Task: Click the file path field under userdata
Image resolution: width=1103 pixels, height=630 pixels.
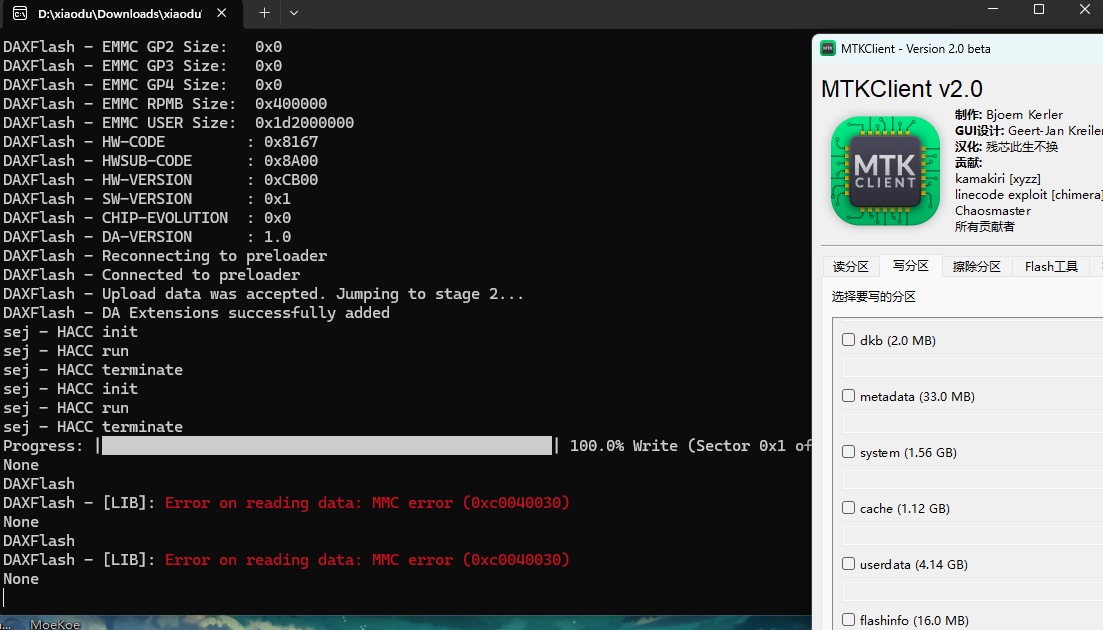Action: (x=973, y=591)
